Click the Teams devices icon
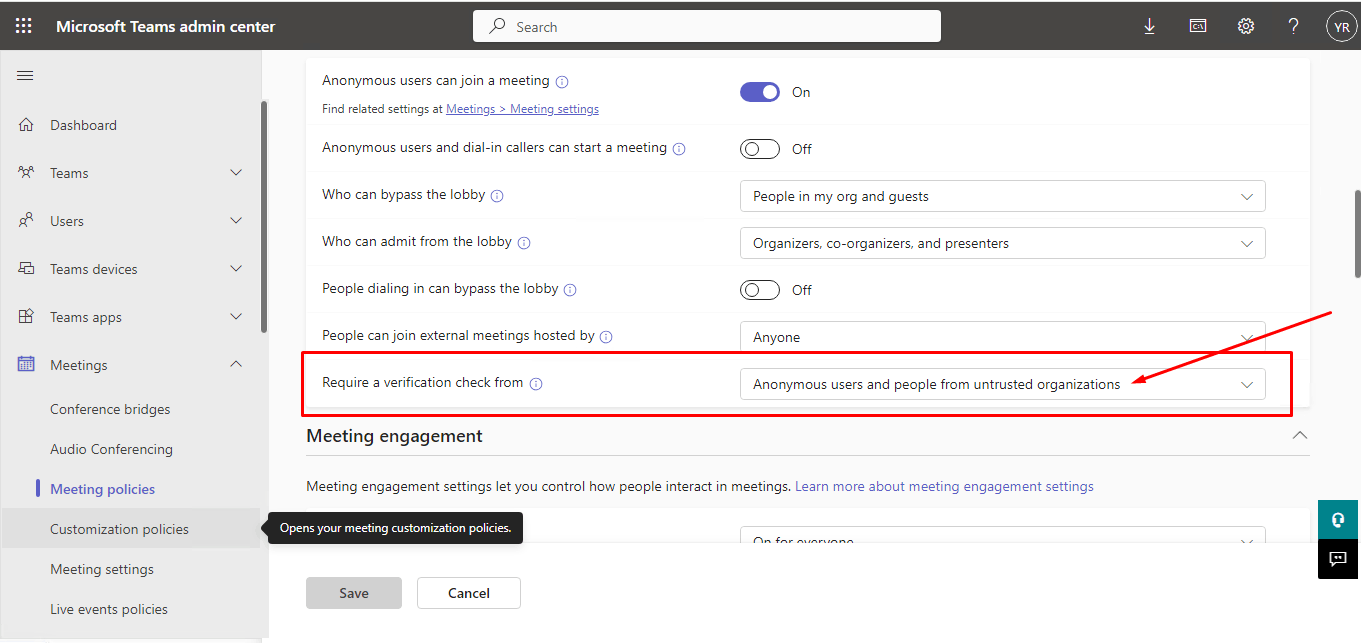This screenshot has width=1361, height=643. tap(26, 269)
